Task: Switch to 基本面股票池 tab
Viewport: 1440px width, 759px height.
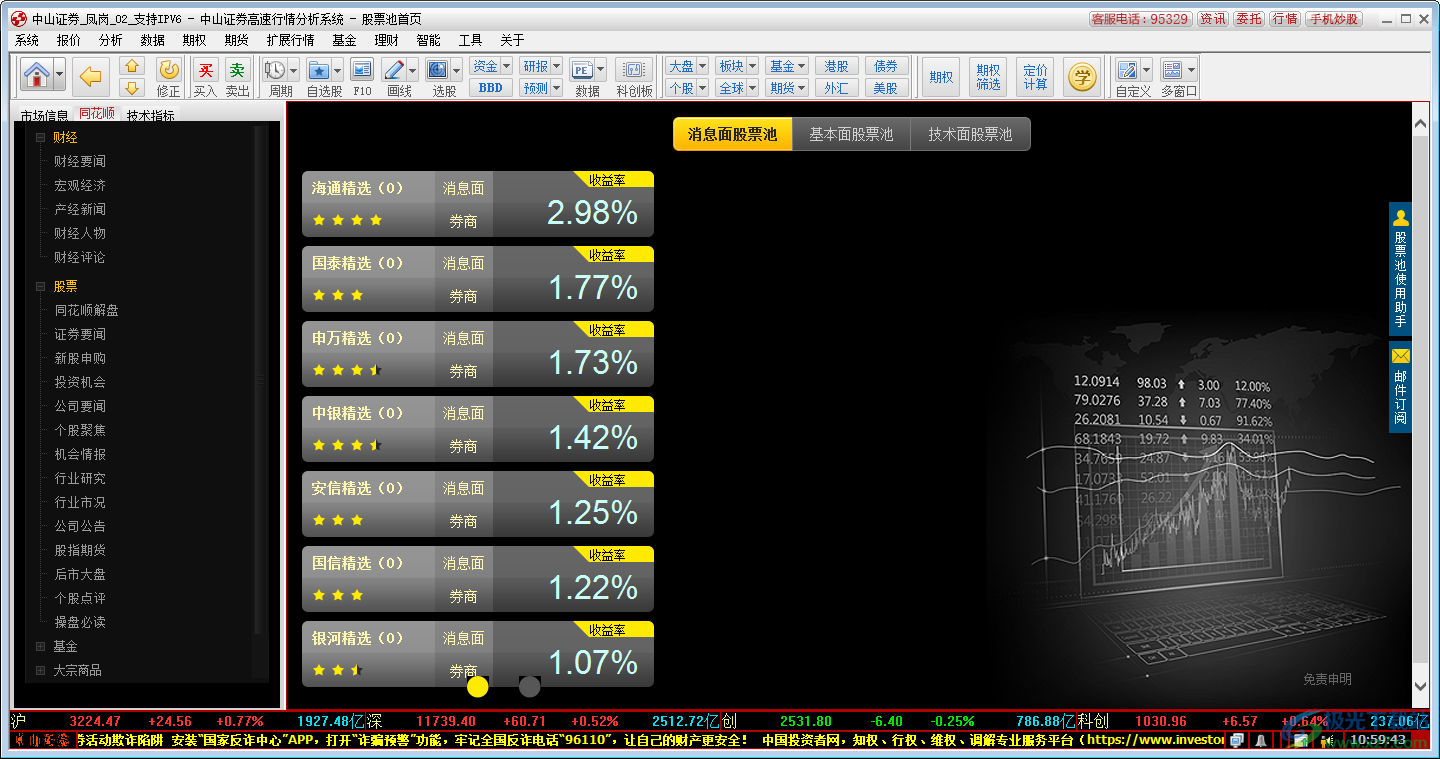Action: point(851,134)
